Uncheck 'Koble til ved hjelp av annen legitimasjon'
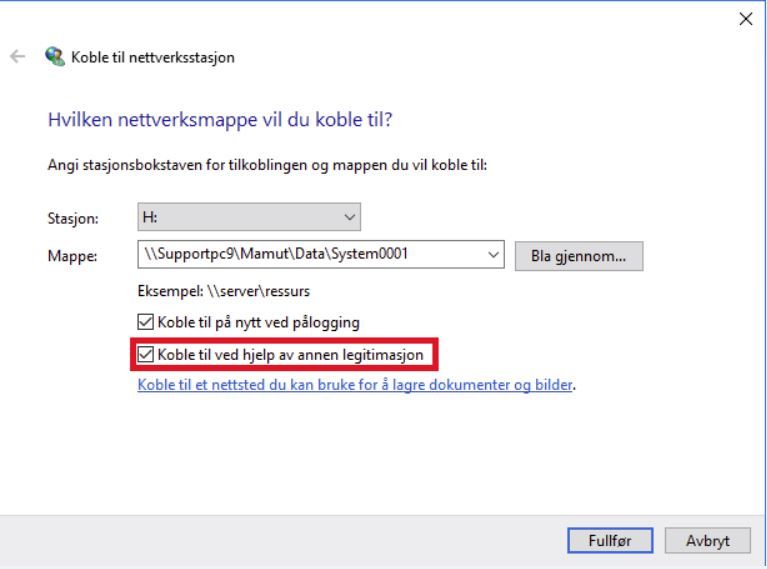The width and height of the screenshot is (767, 569). pos(146,353)
